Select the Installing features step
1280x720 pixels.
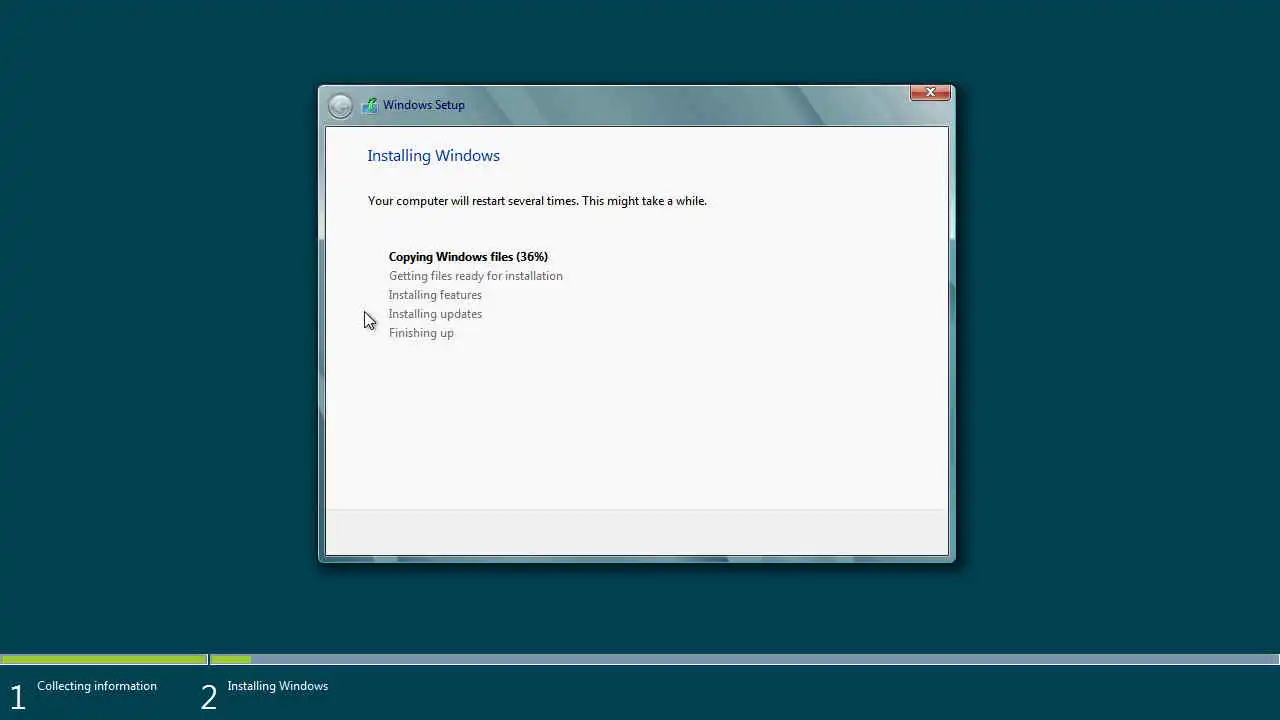pyautogui.click(x=435, y=295)
